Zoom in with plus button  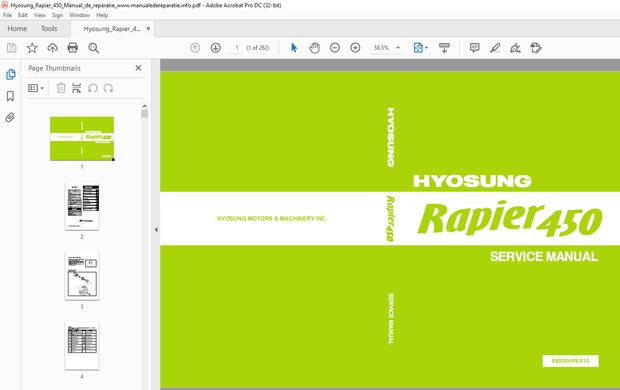(x=355, y=48)
